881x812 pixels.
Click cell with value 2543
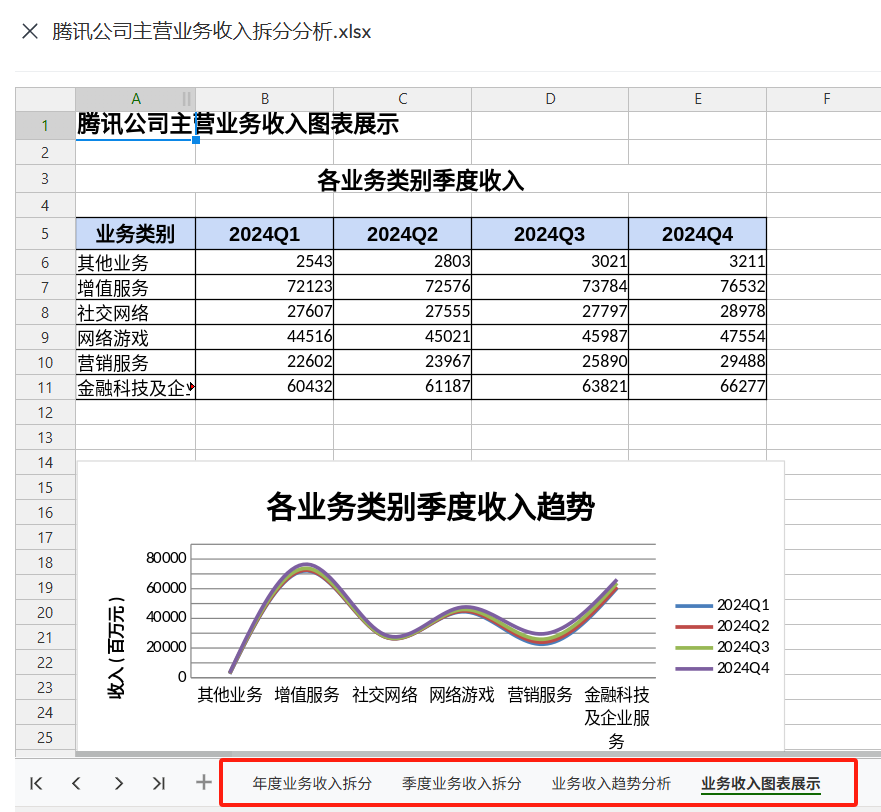(265, 262)
